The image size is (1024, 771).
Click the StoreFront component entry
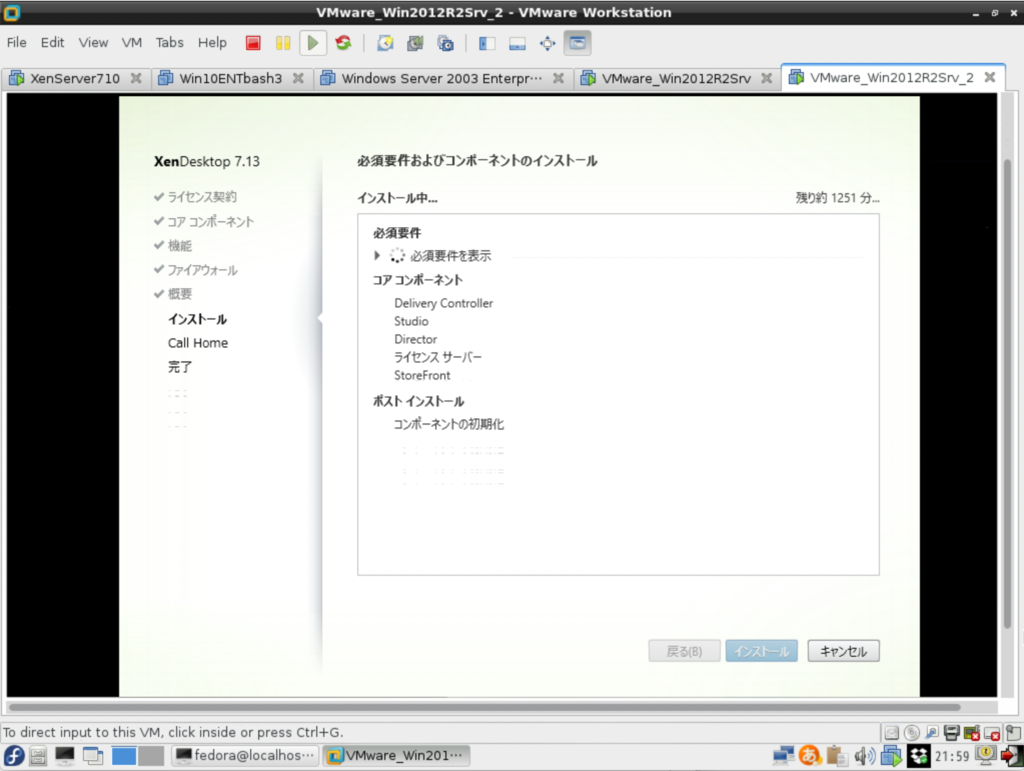[422, 375]
